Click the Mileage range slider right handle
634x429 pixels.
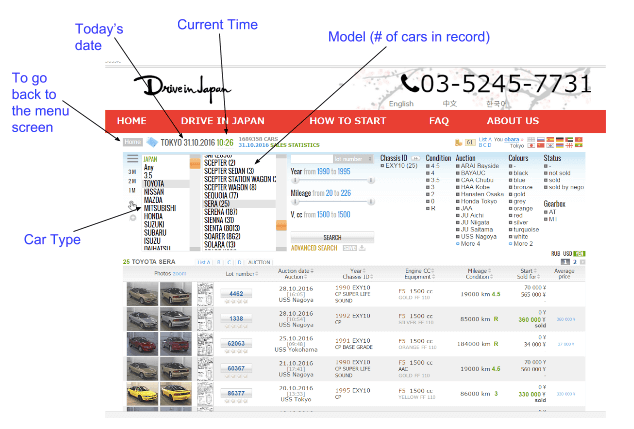click(x=370, y=201)
